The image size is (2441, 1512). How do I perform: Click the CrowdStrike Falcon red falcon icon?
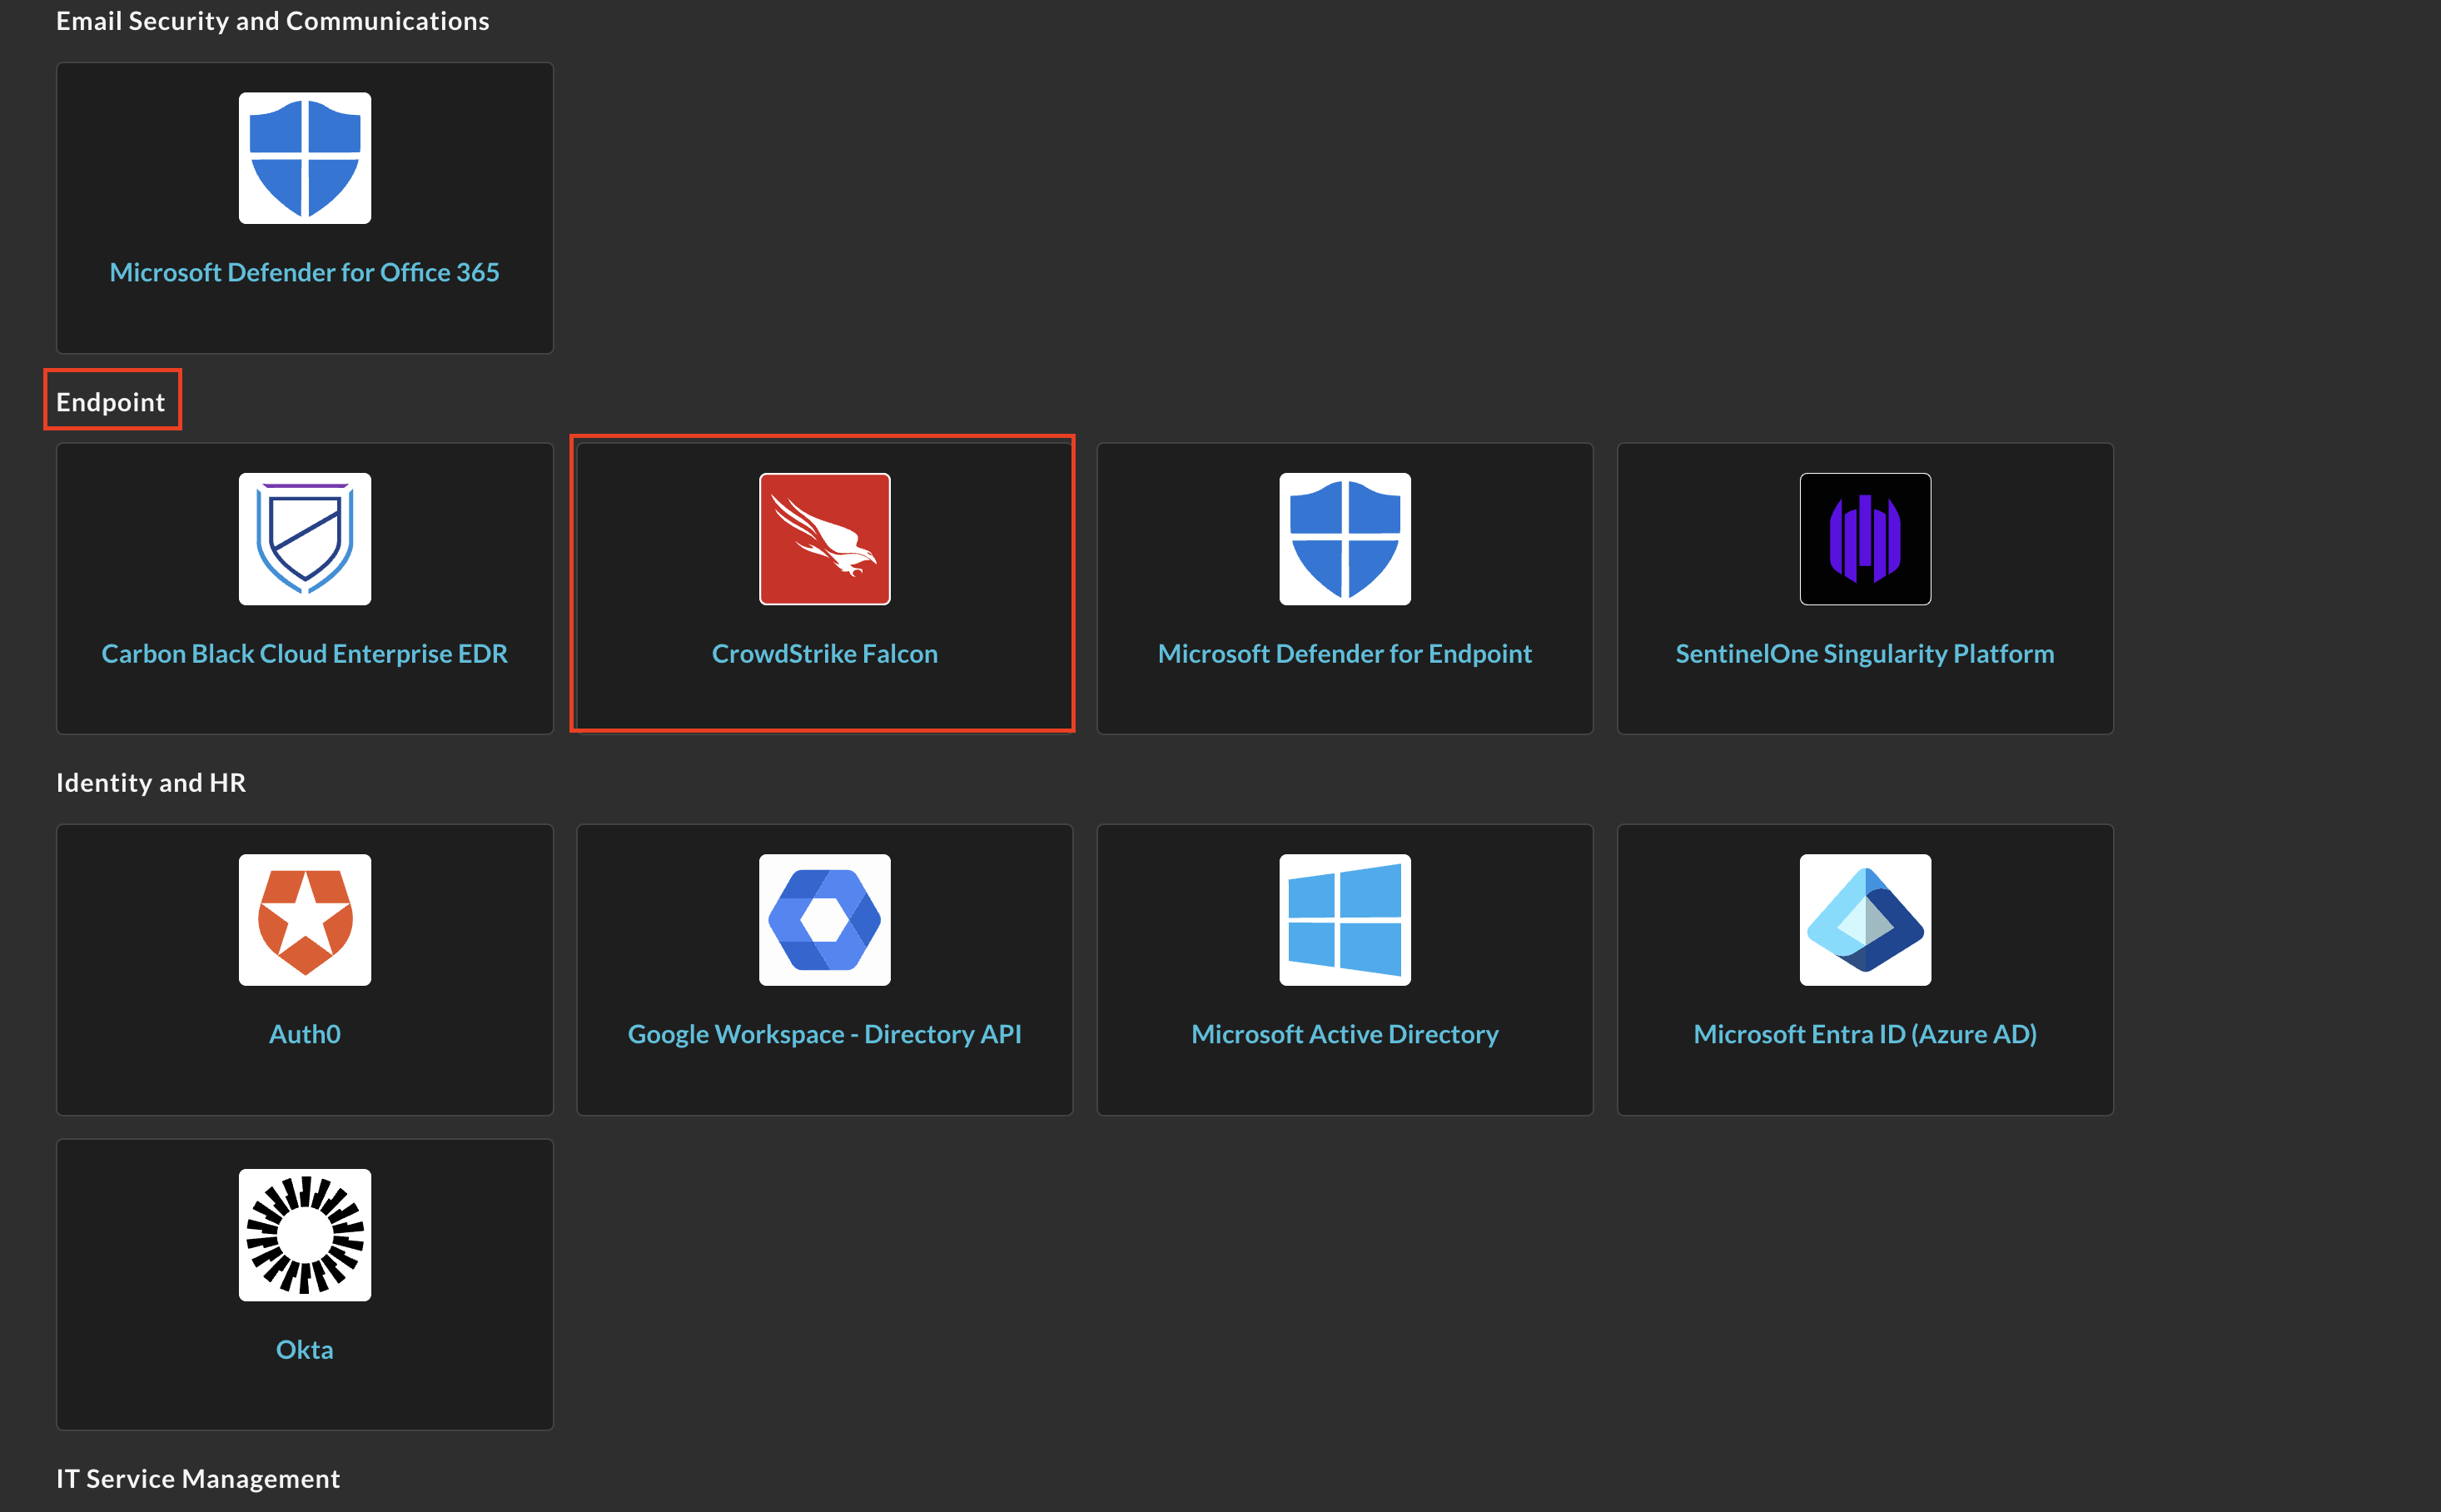click(x=825, y=539)
